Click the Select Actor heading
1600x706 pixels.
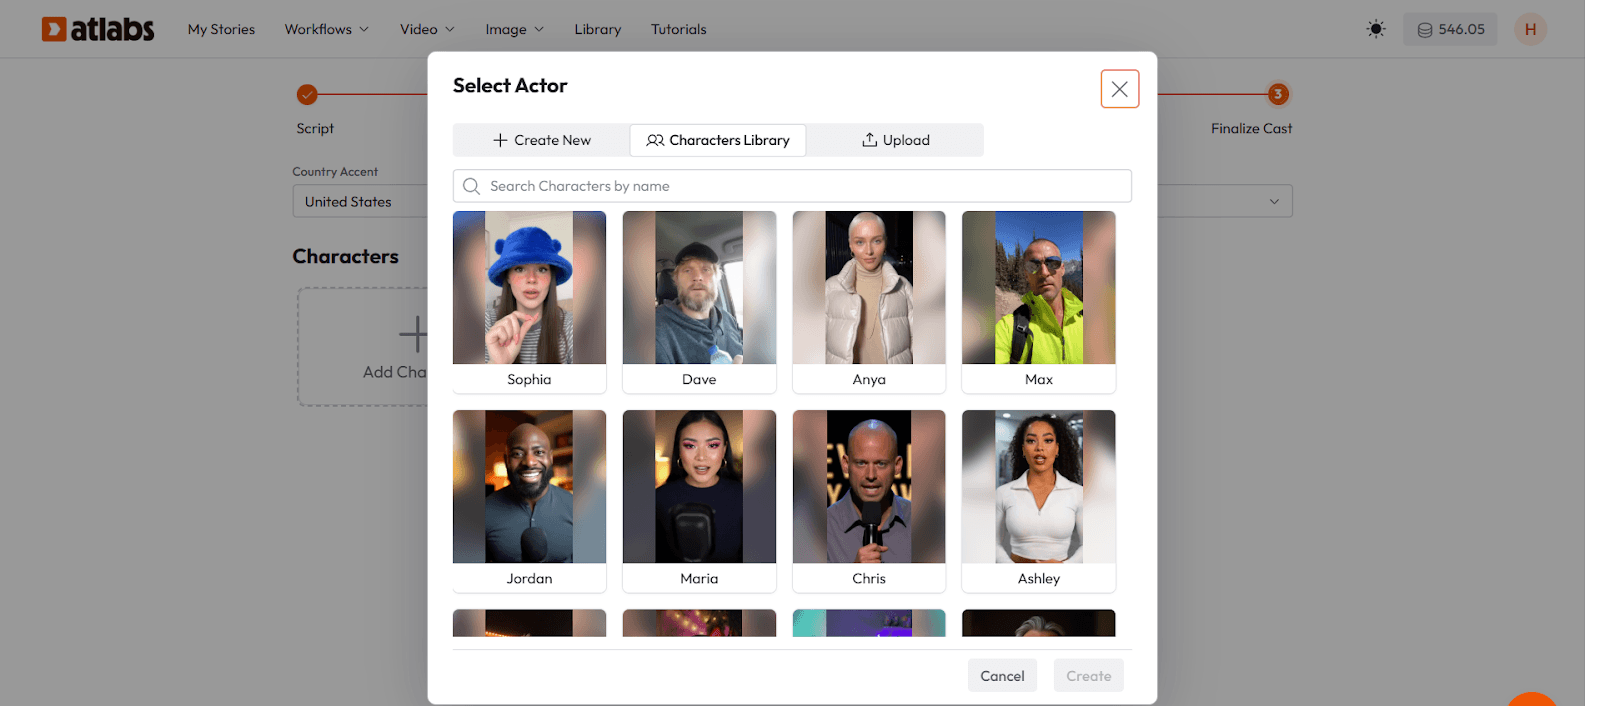click(x=510, y=86)
